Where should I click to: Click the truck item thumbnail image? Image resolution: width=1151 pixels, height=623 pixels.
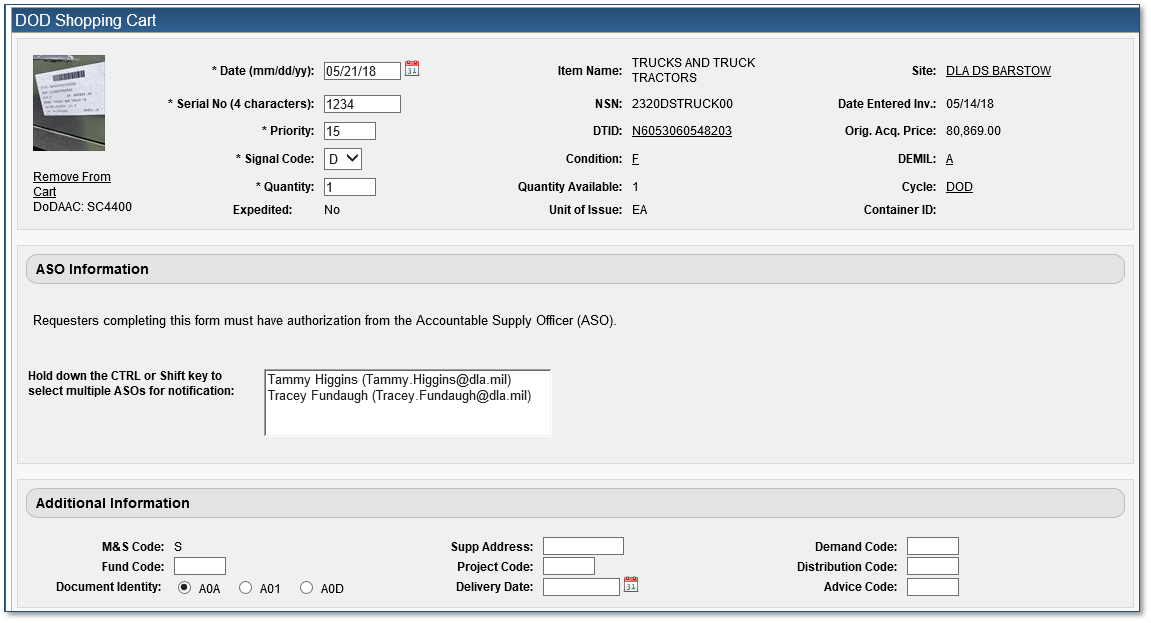pyautogui.click(x=68, y=103)
